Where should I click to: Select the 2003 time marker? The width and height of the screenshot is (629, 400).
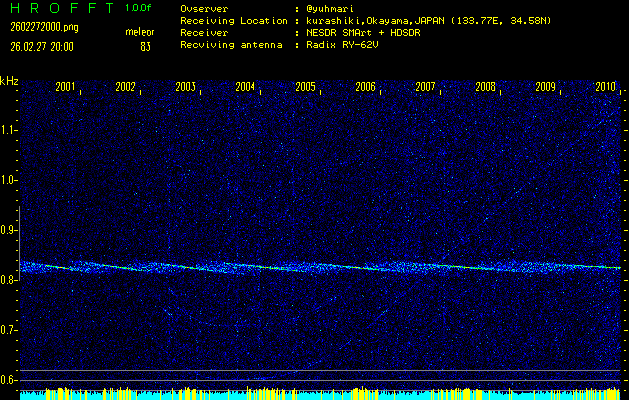point(185,88)
